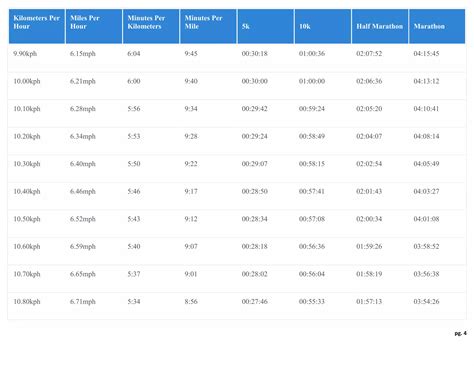
Task: Click the 04:05:49 marathon time
Action: pyautogui.click(x=426, y=164)
